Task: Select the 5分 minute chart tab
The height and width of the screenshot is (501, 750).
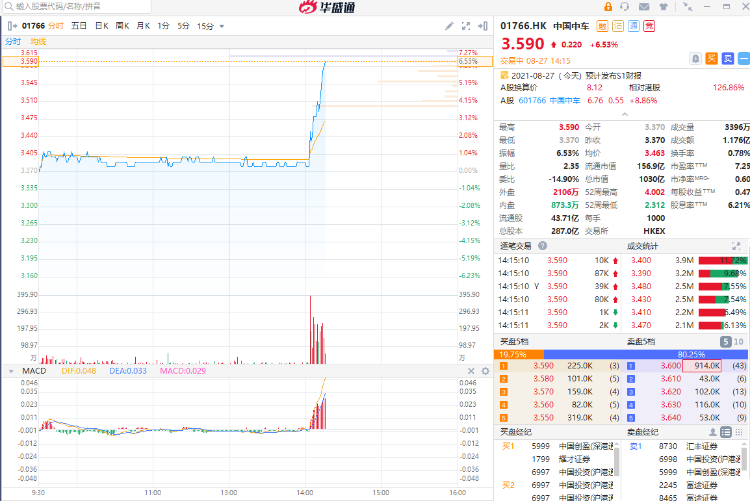Action: coord(184,26)
